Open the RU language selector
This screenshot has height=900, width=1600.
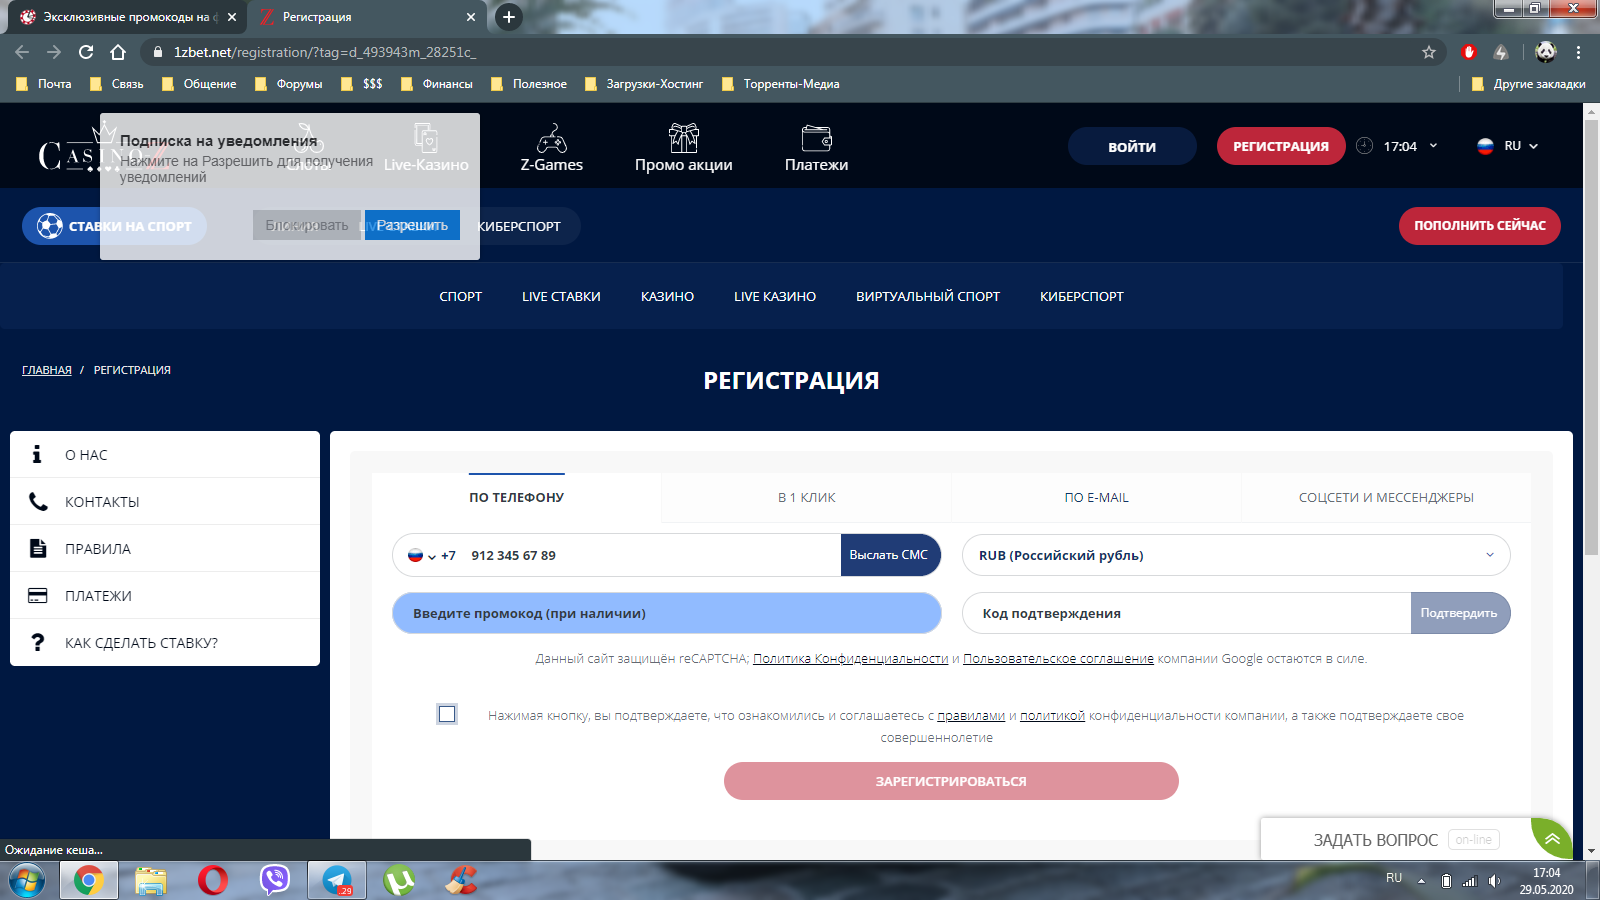[1508, 146]
